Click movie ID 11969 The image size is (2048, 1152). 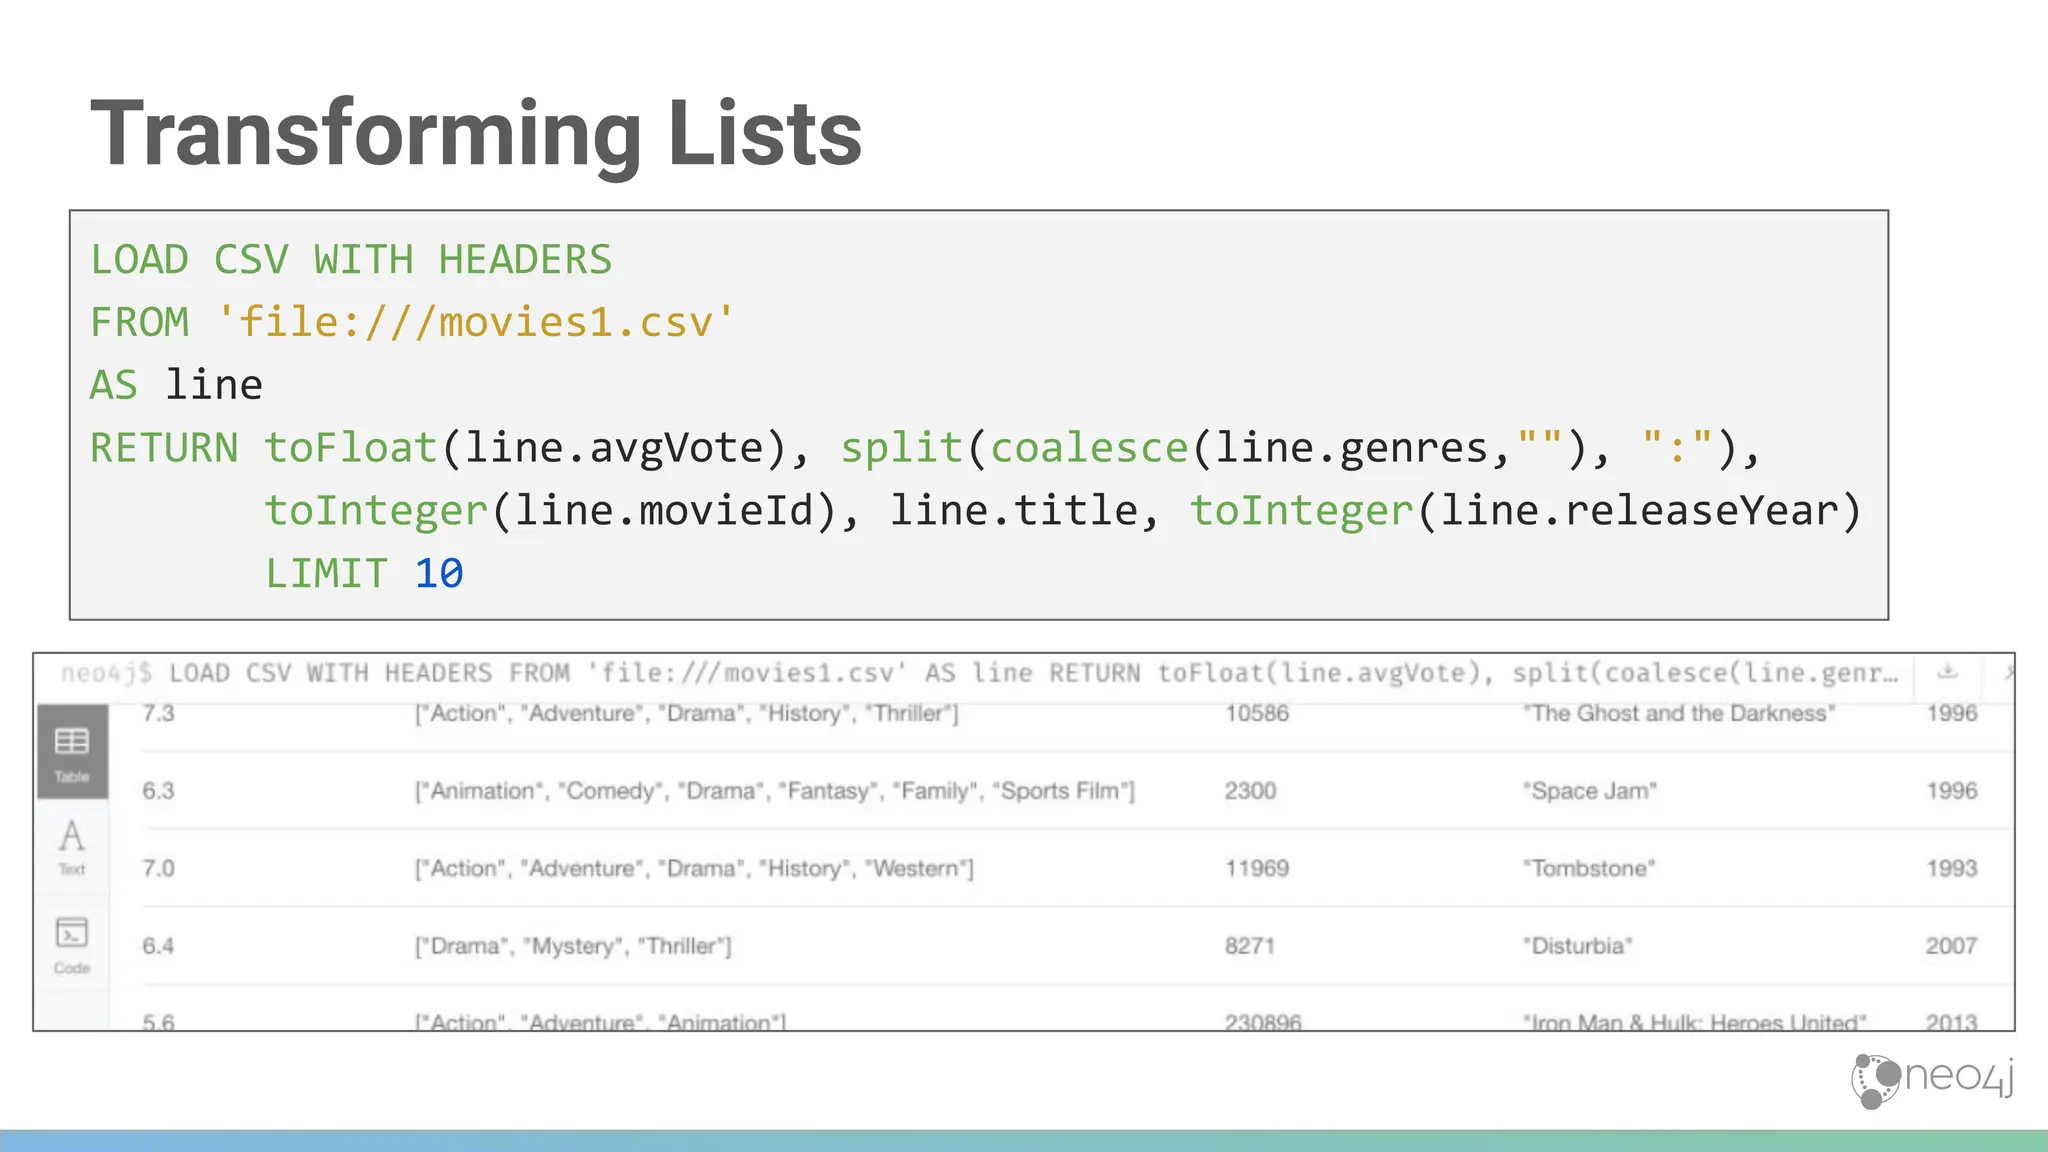pyautogui.click(x=1257, y=868)
